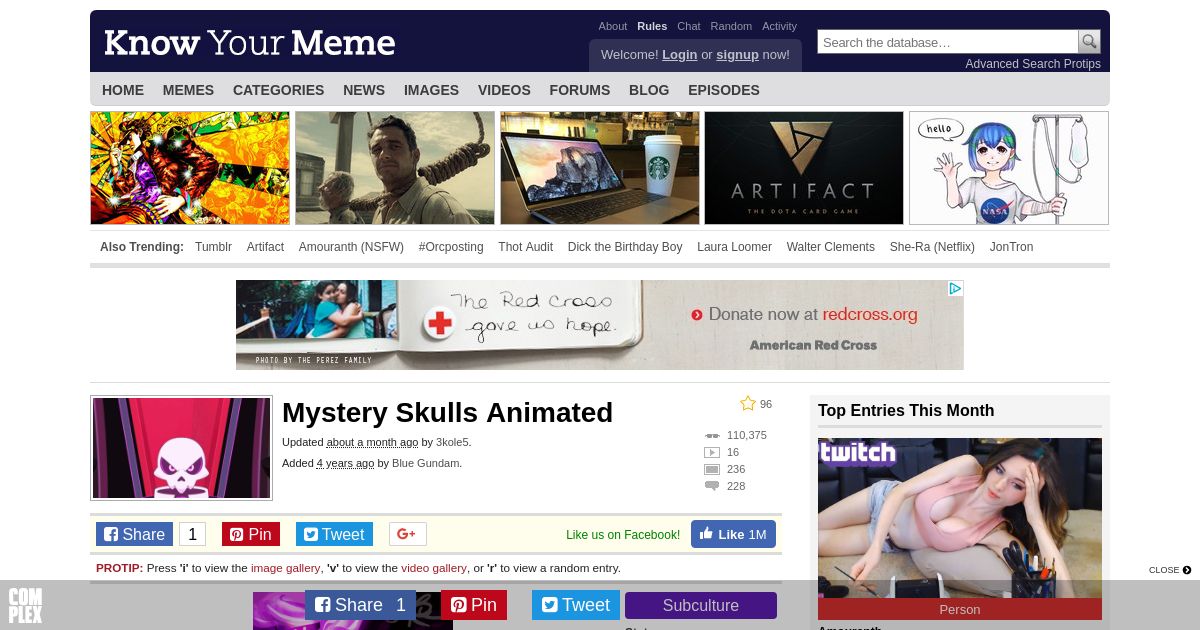Viewport: 1200px width, 630px height.
Task: Share the entry on Facebook
Action: click(x=134, y=534)
